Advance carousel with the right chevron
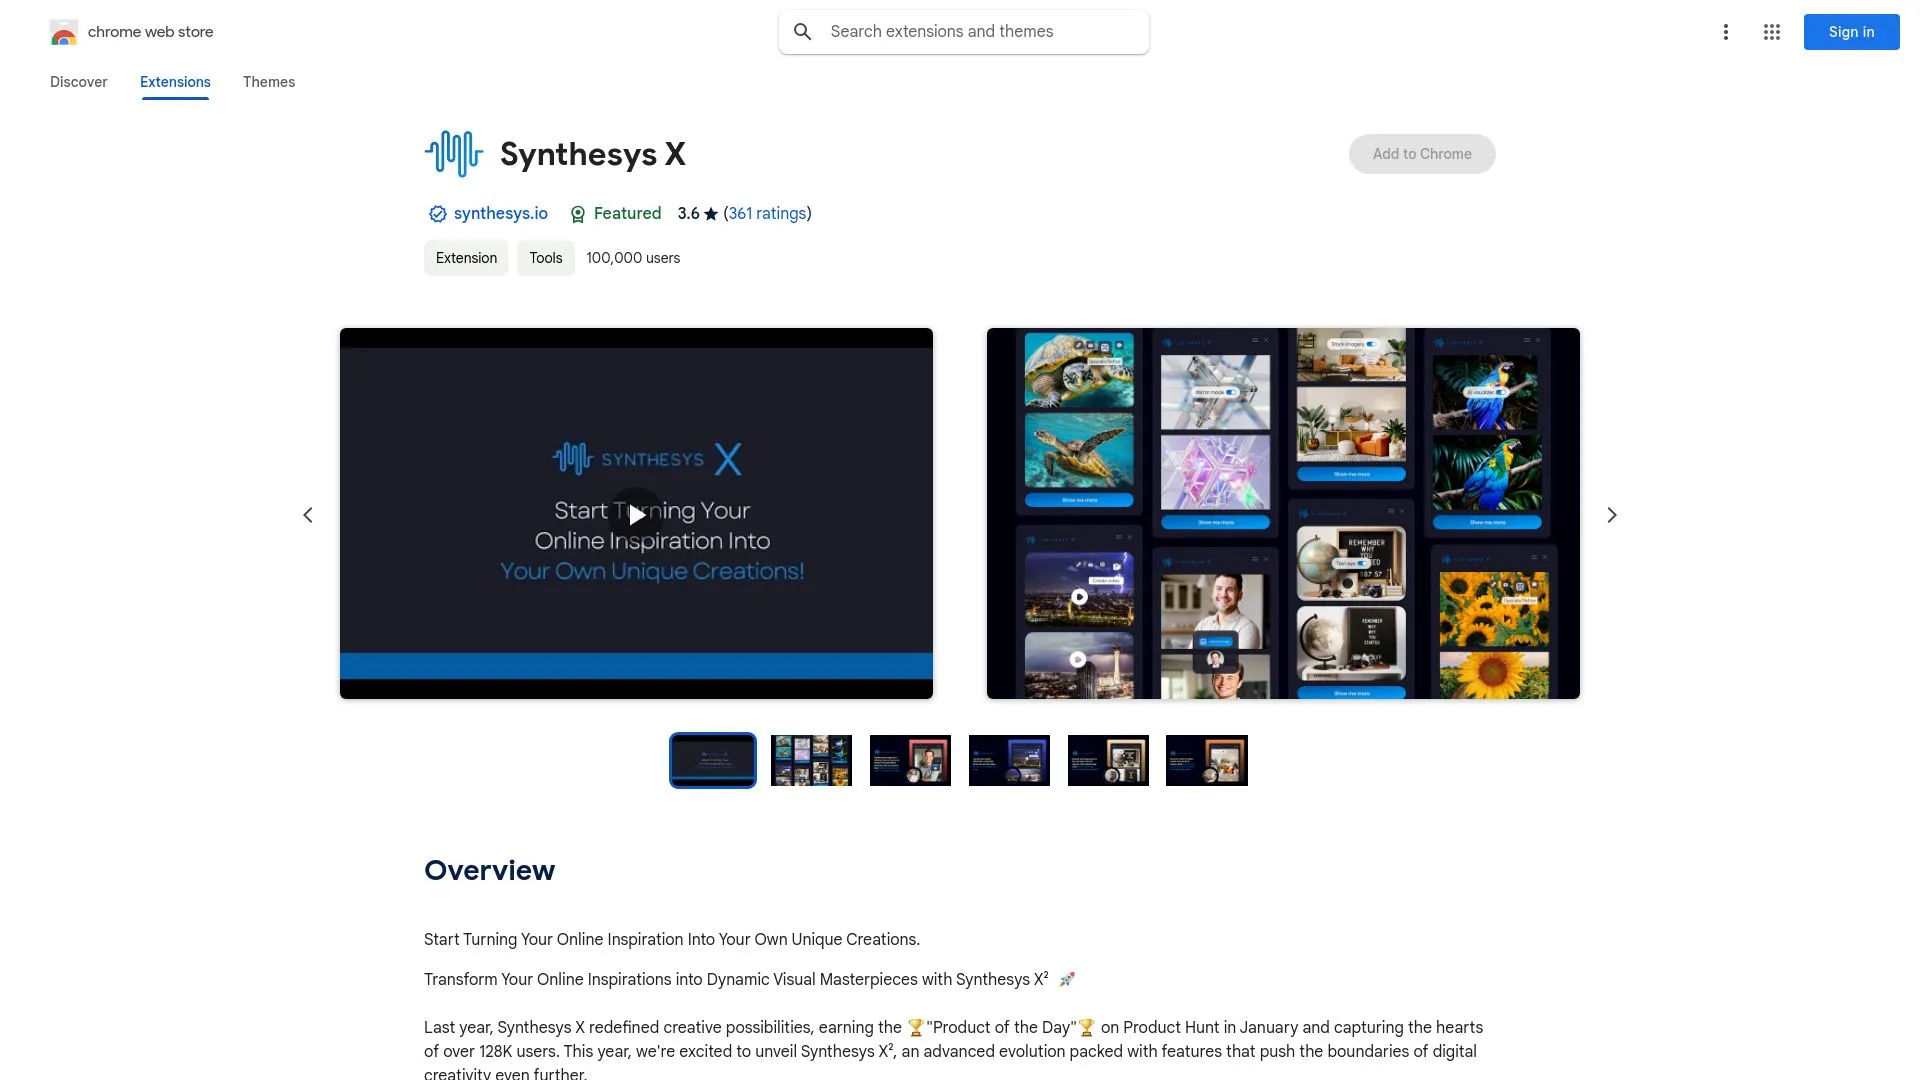 point(1611,514)
